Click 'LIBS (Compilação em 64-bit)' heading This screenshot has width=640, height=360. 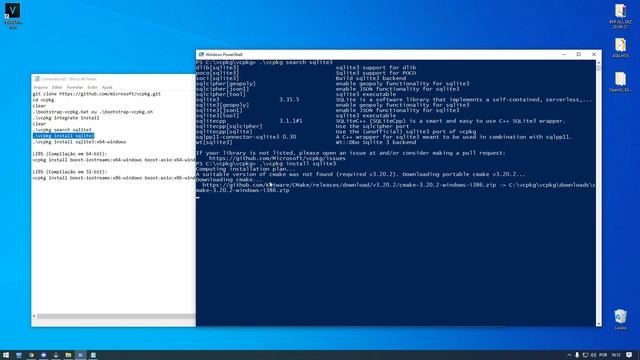tap(70, 154)
